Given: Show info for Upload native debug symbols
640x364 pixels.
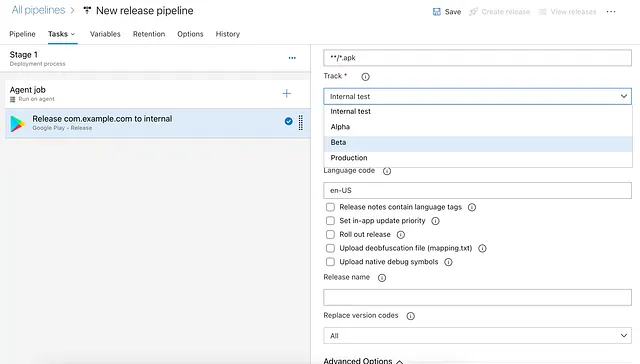Looking at the screenshot, I should [x=448, y=262].
